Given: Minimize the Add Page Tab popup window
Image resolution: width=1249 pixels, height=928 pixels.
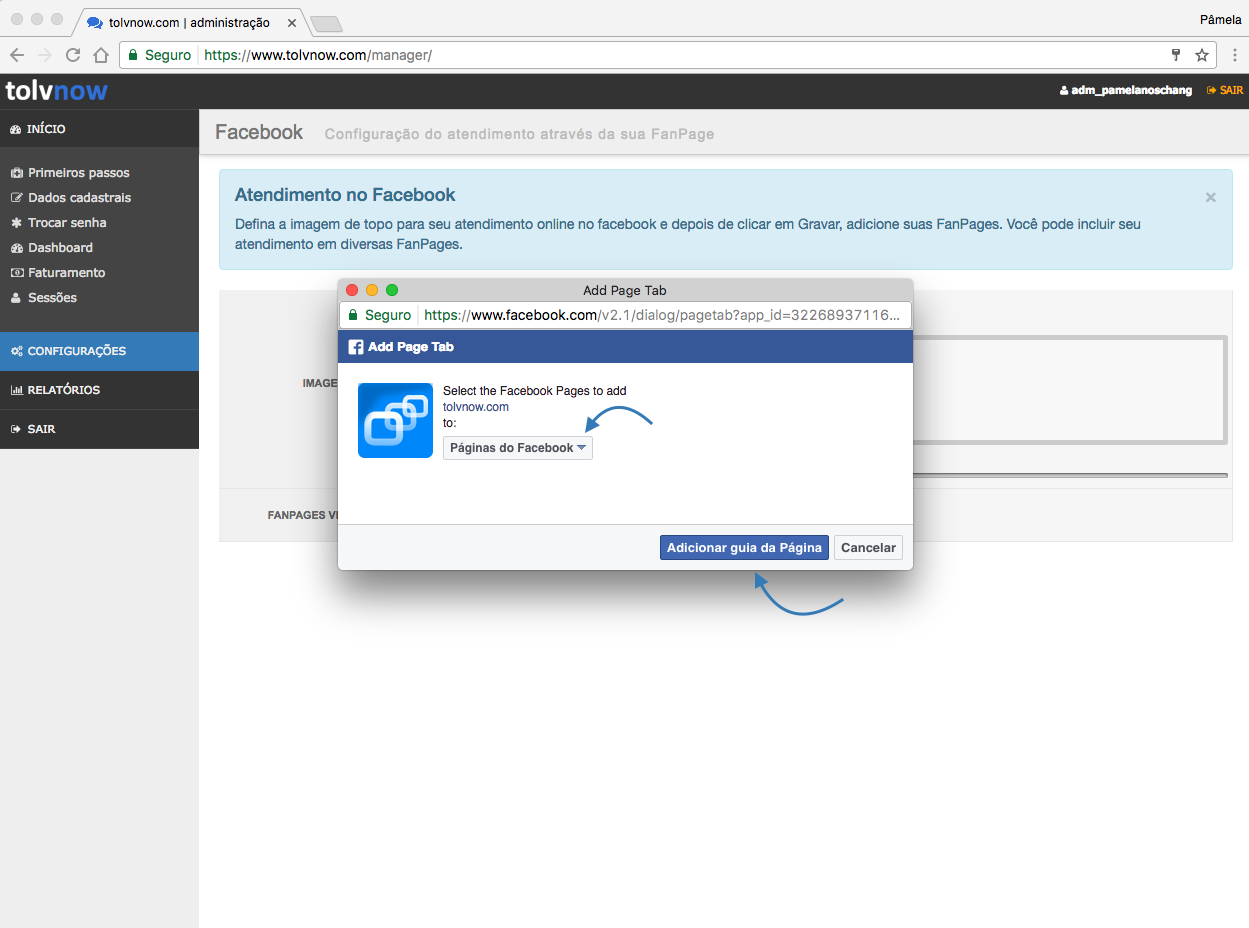Looking at the screenshot, I should [372, 290].
